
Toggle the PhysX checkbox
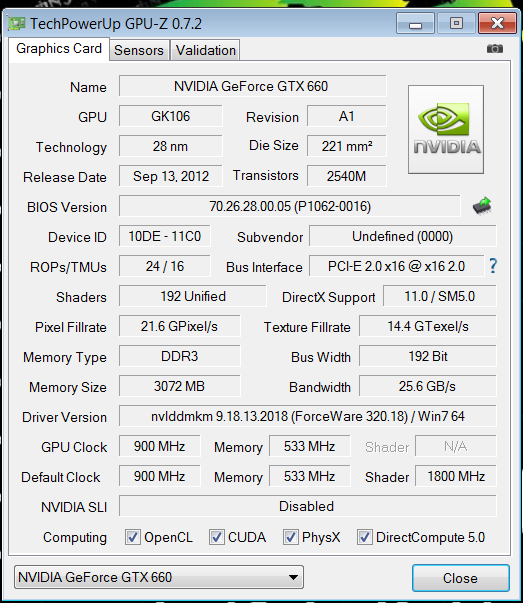[x=290, y=537]
